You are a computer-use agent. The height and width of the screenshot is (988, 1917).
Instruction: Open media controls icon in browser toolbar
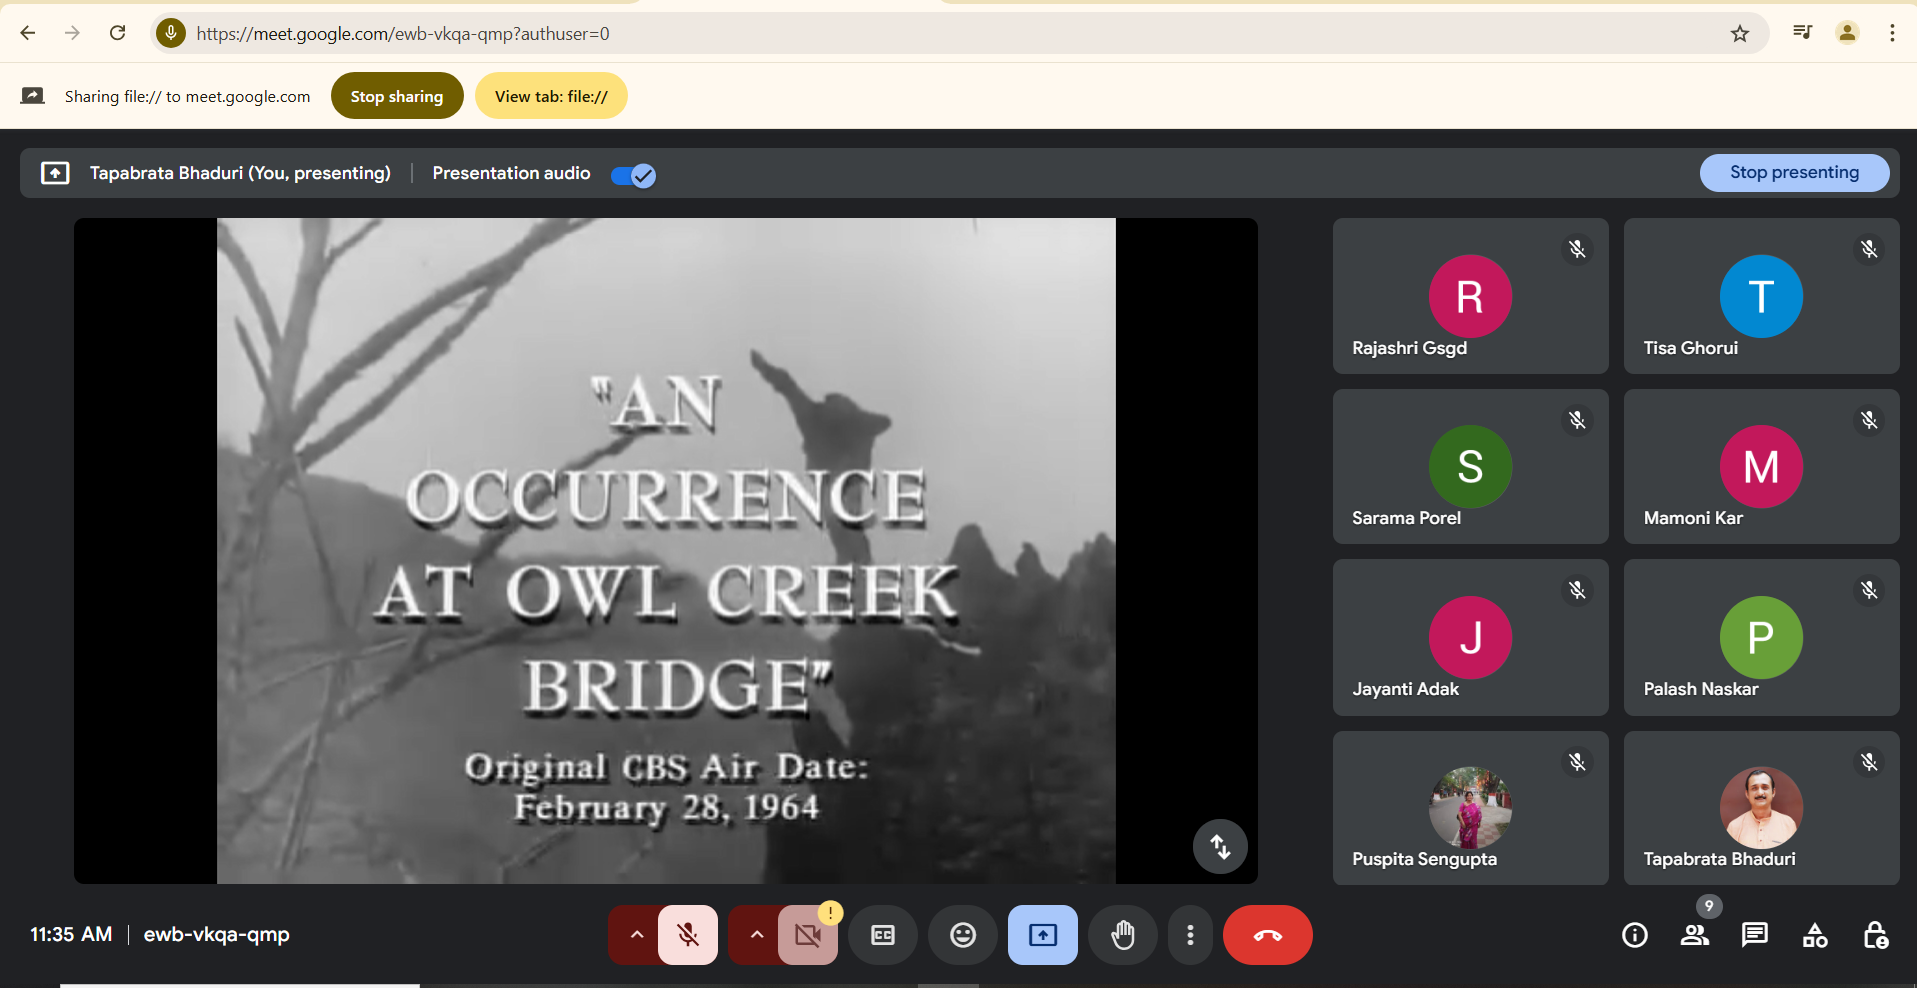1802,33
